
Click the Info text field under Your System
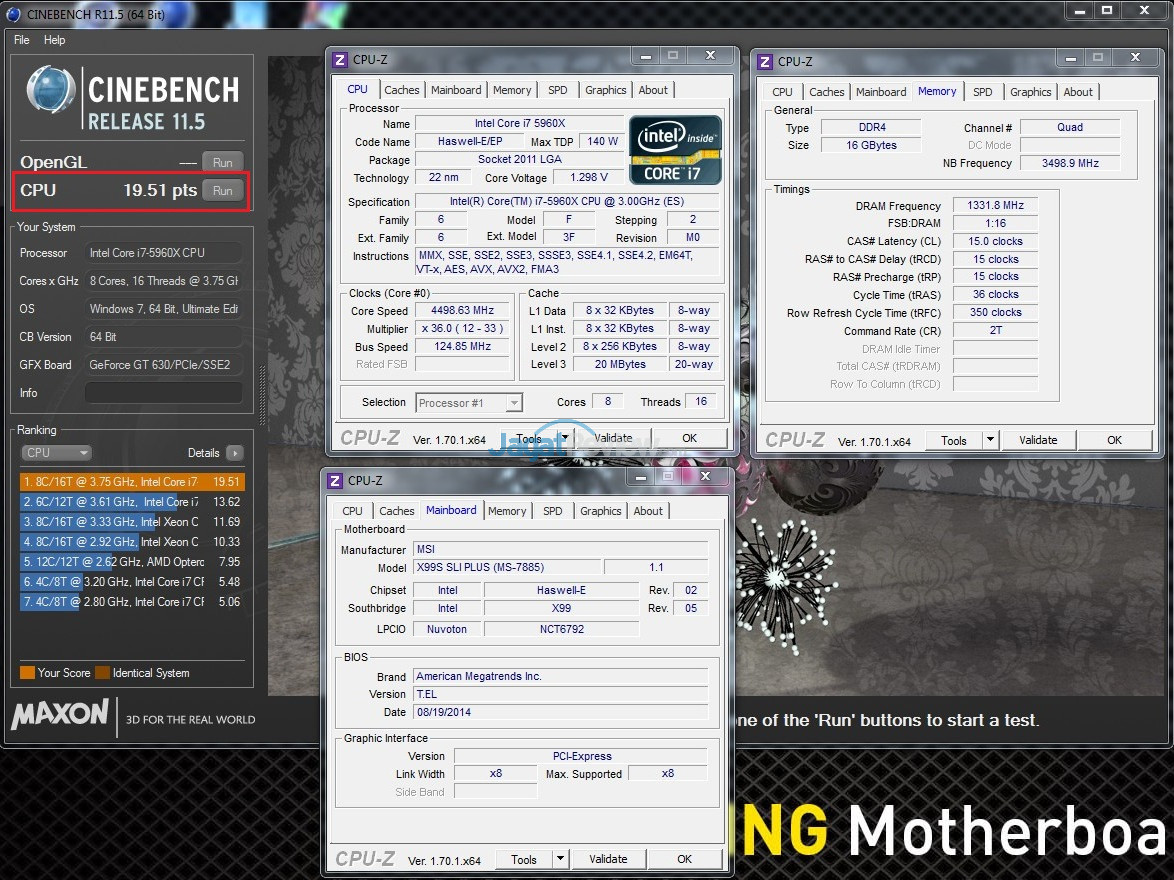(x=163, y=393)
